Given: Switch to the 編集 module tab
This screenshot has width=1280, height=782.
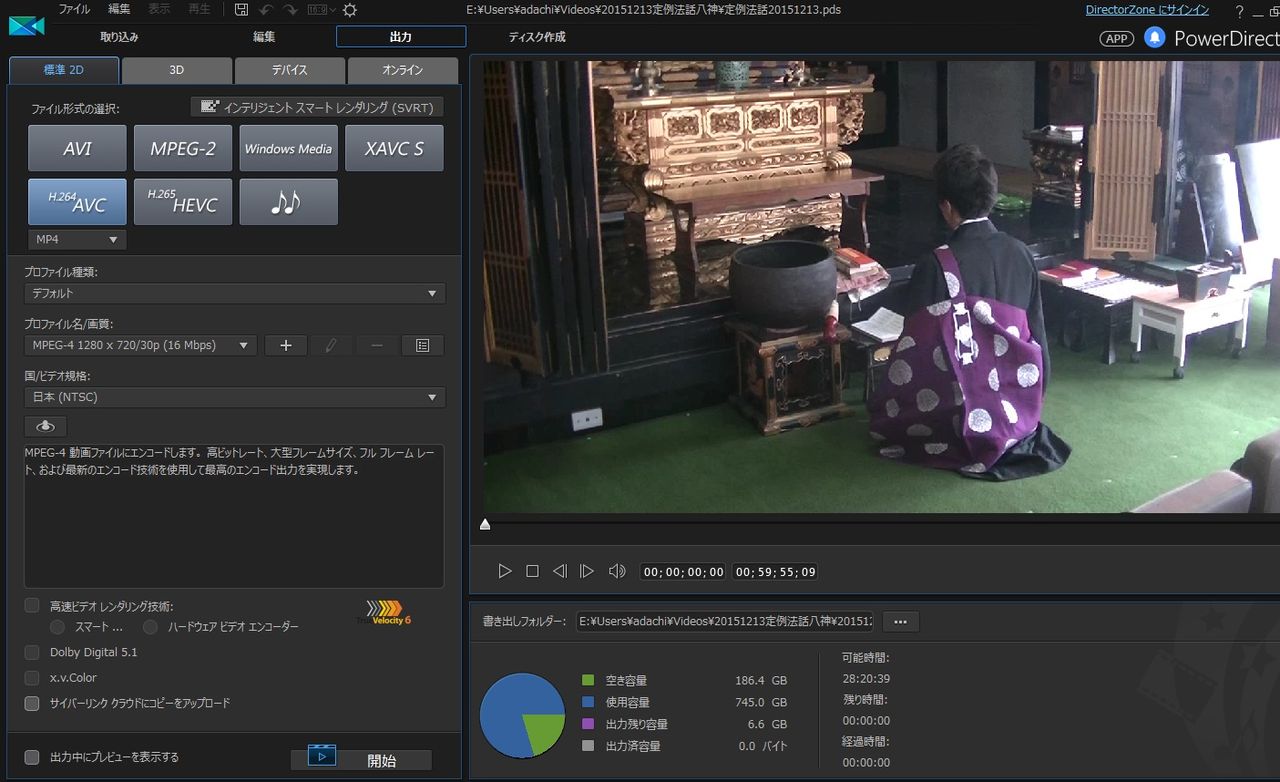Looking at the screenshot, I should coord(264,37).
